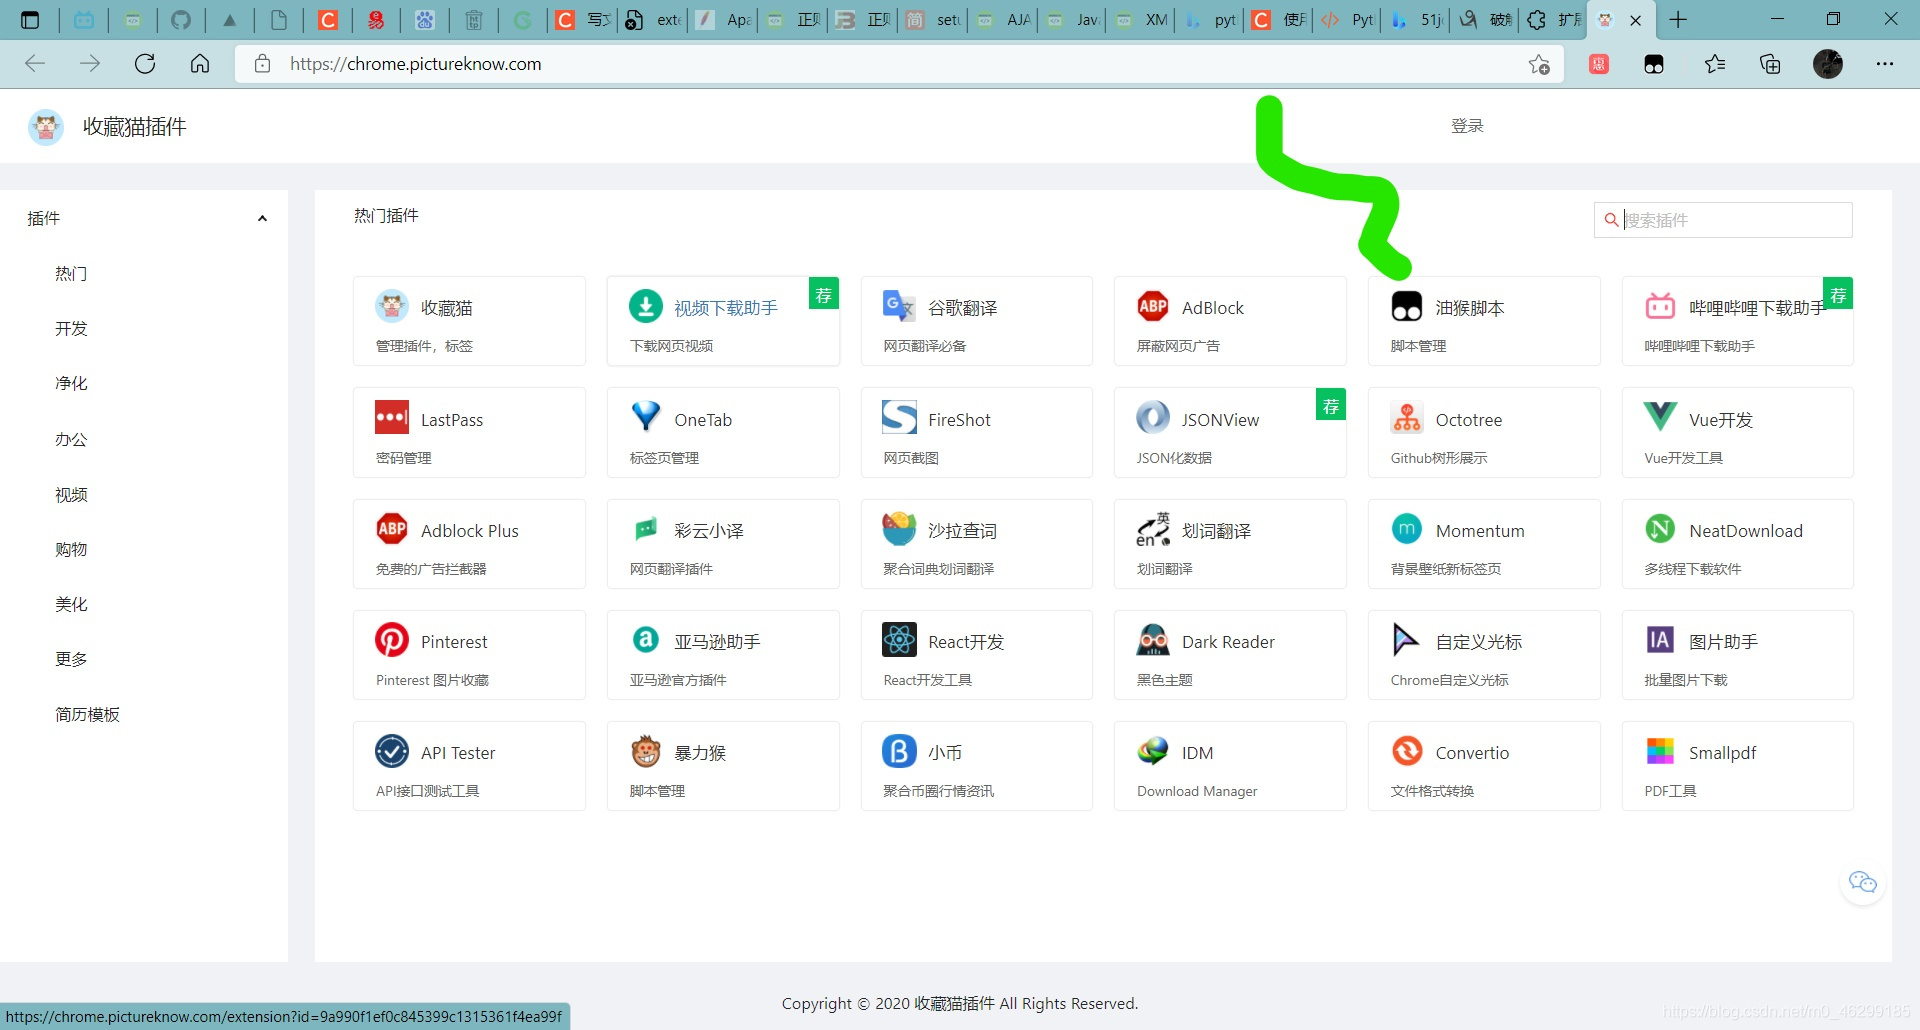Click the 亚马逊助手 a icon
This screenshot has height=1030, width=1920.
(x=646, y=640)
